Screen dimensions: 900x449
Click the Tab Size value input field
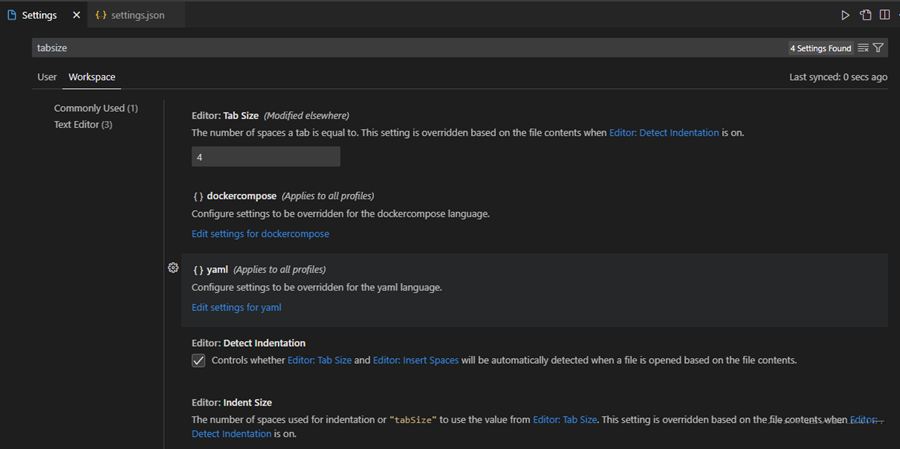(x=265, y=157)
